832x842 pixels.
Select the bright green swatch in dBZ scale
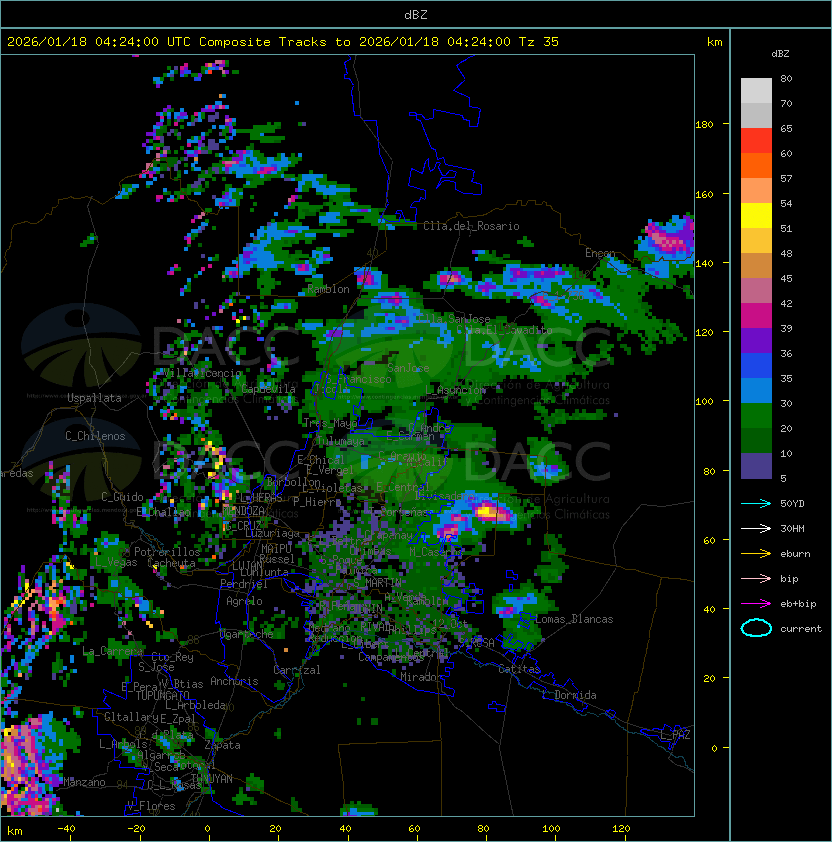(x=756, y=416)
